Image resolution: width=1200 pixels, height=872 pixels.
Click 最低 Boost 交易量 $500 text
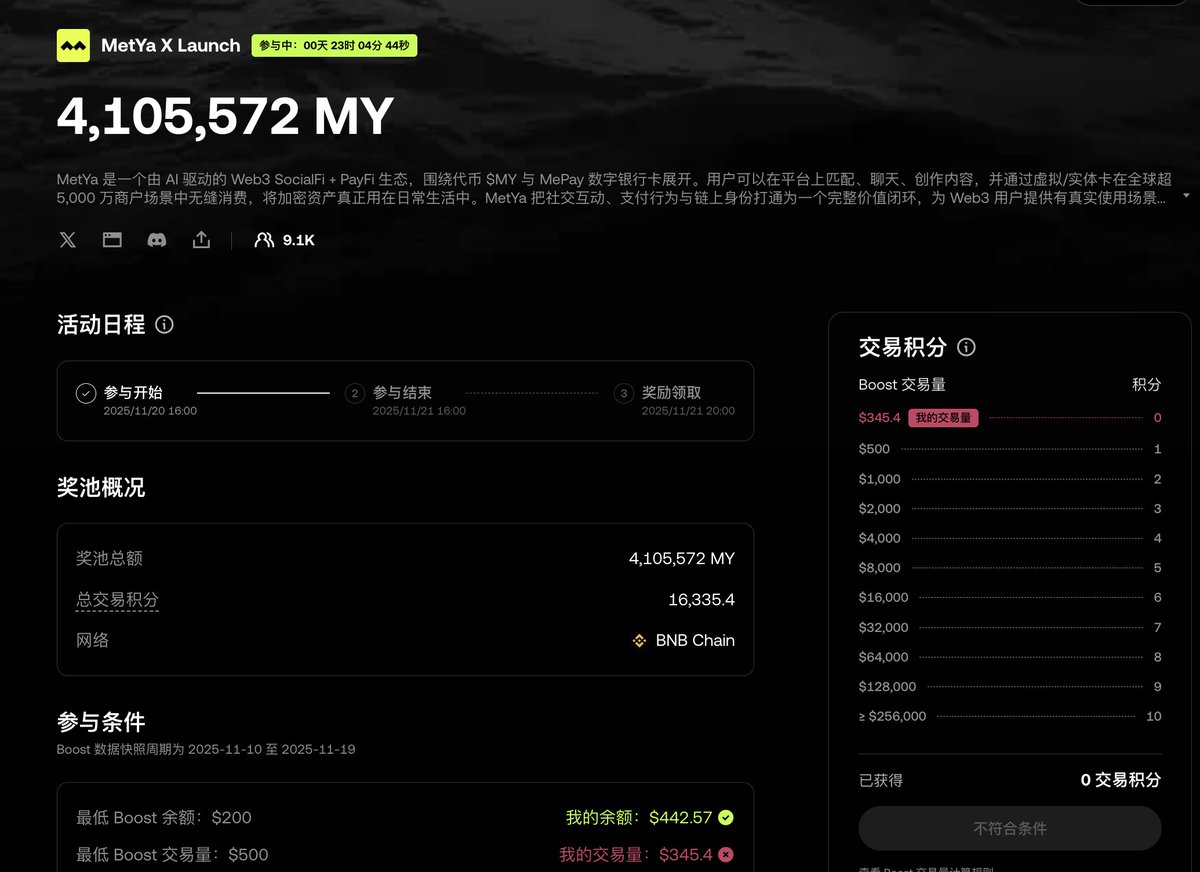(172, 854)
